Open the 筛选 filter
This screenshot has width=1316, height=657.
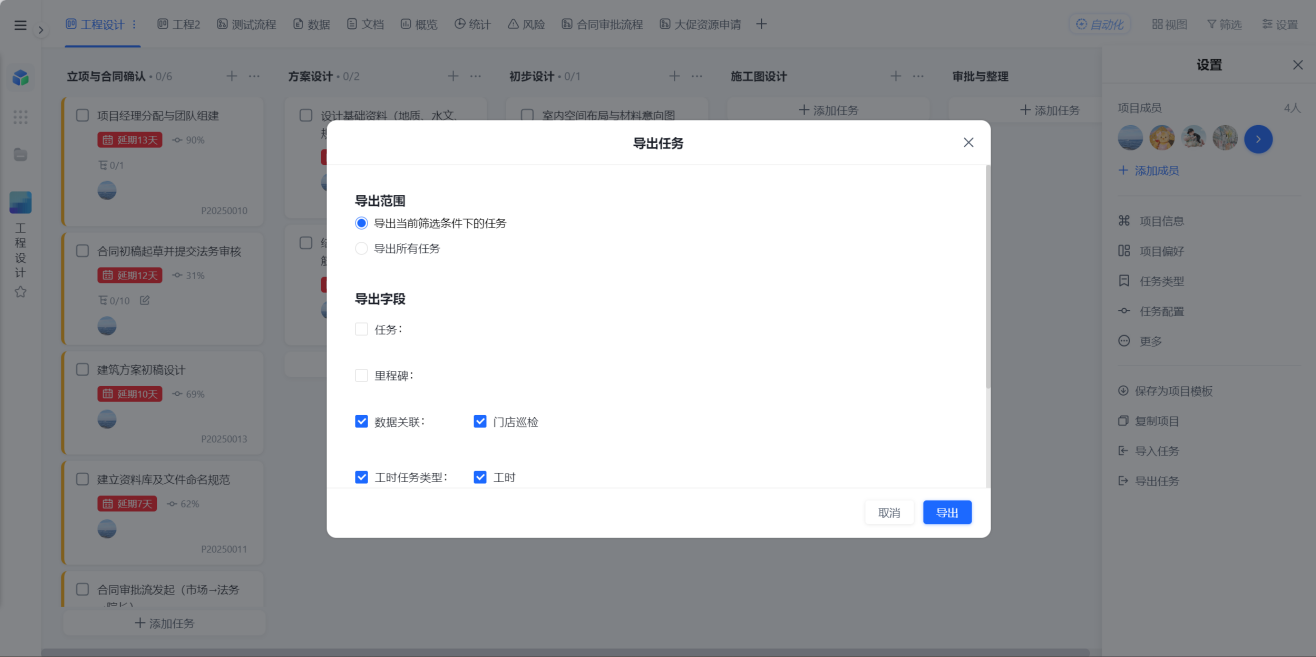tap(1224, 24)
